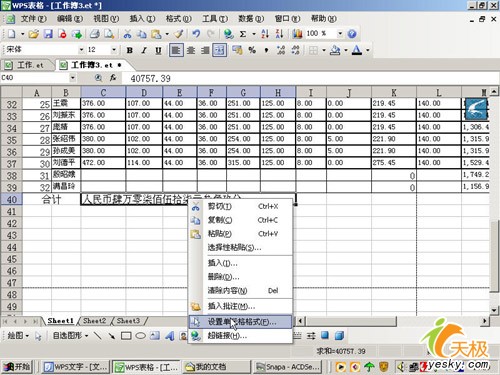Toggle Bold formatting
This screenshot has height=375, width=500.
[x=130, y=50]
